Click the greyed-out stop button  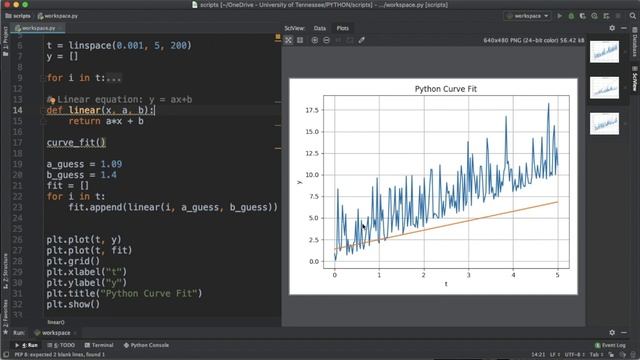pos(618,16)
